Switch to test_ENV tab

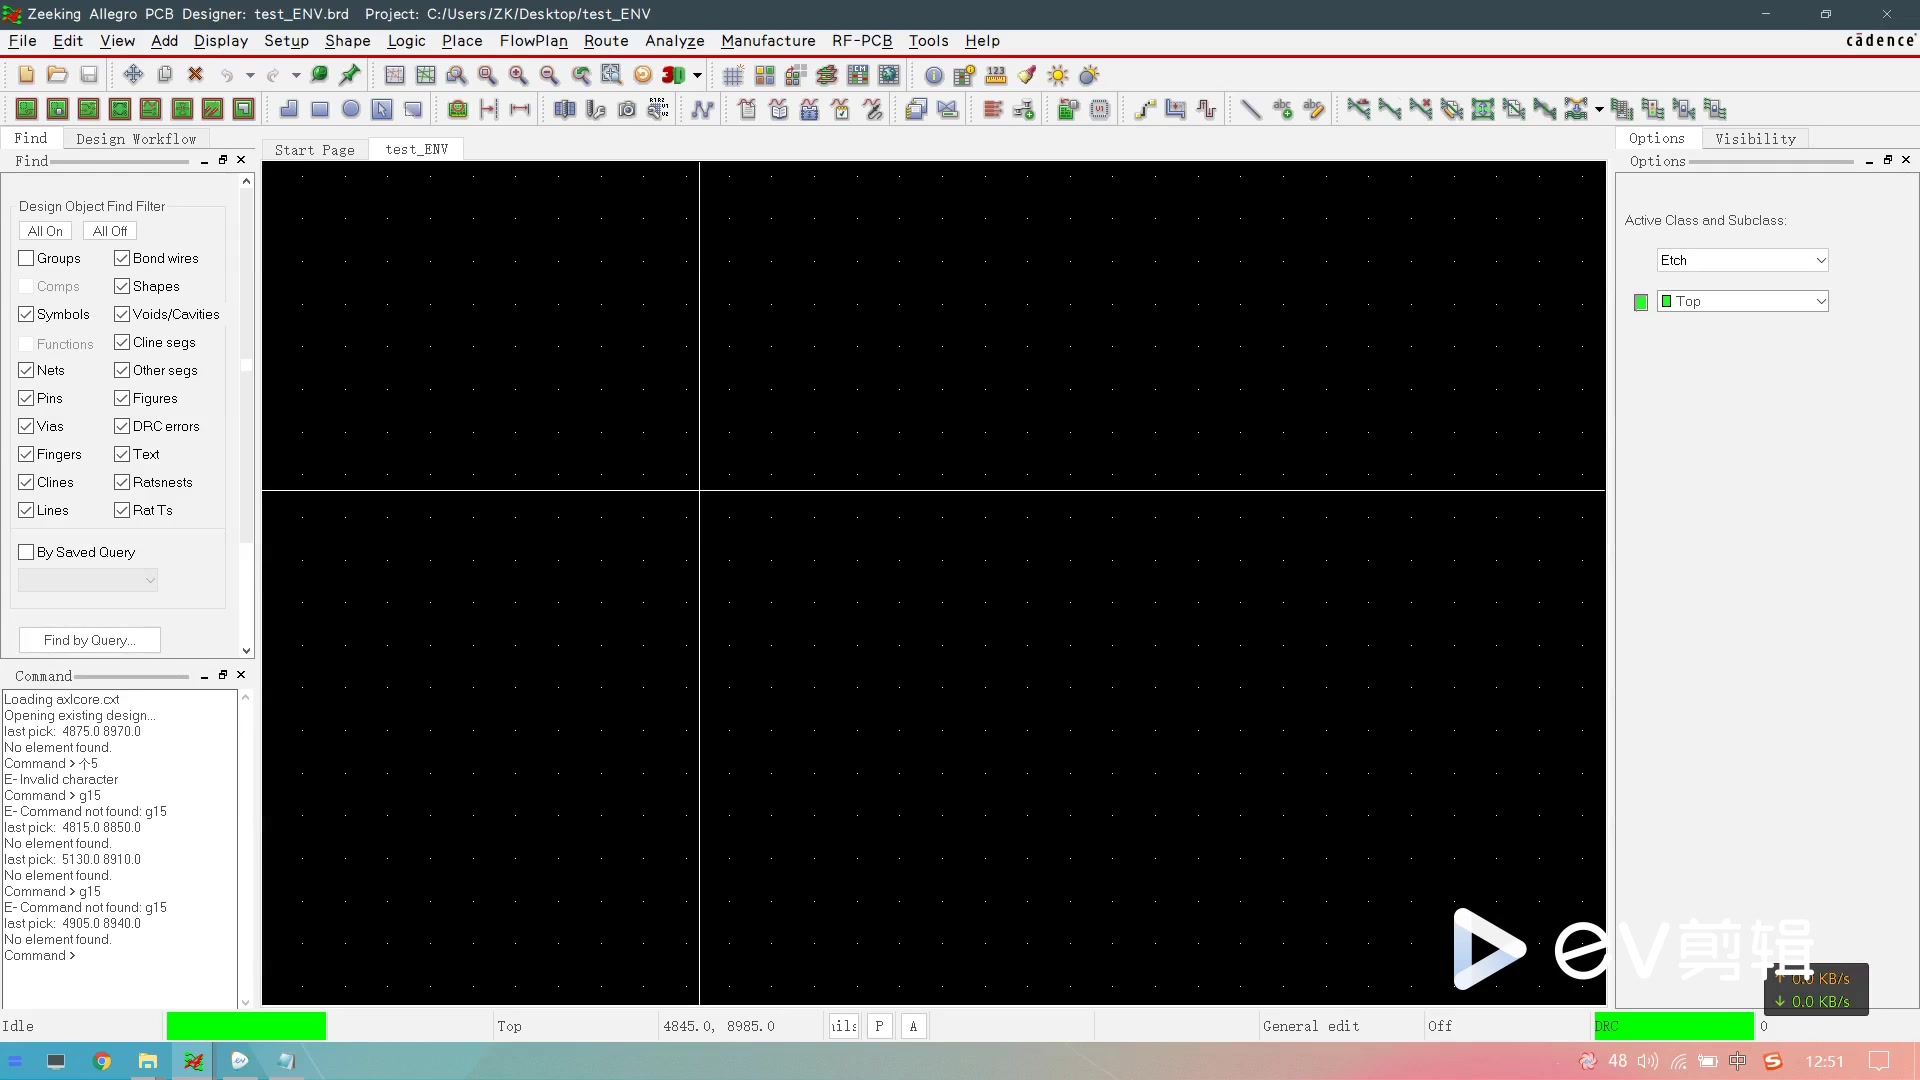click(415, 148)
